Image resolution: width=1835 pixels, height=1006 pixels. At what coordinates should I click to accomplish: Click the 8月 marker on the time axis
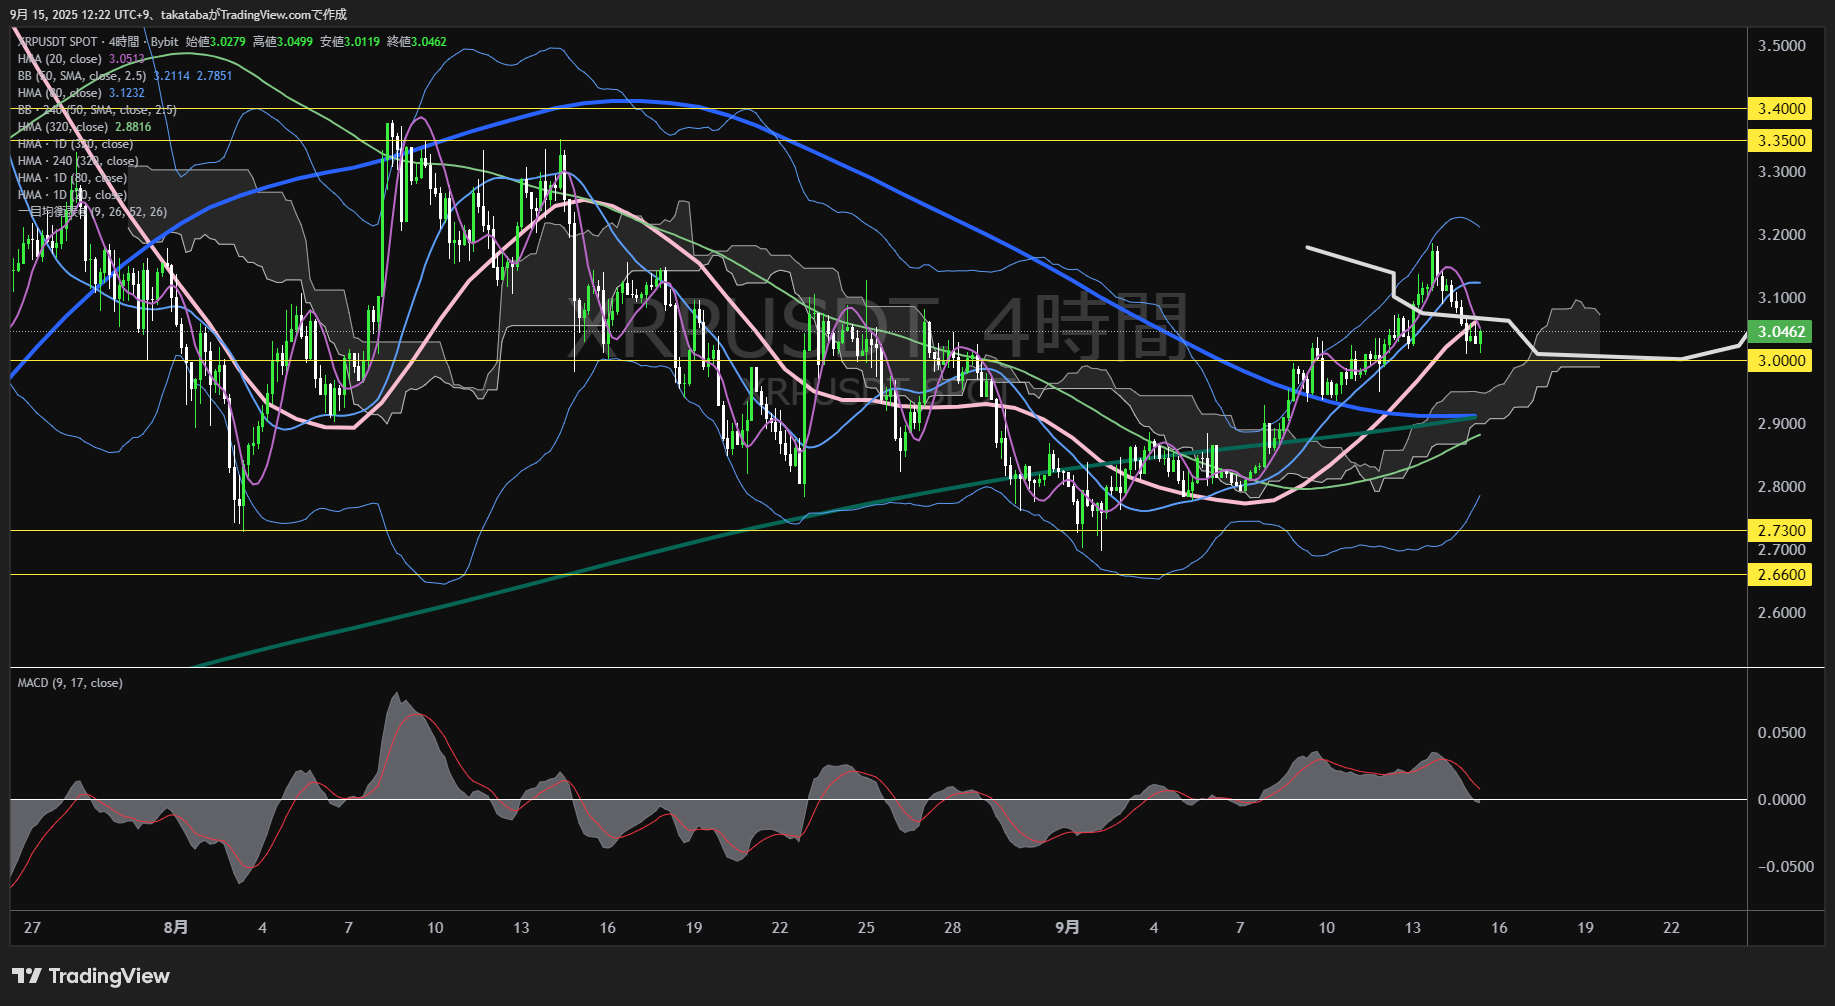[x=175, y=928]
